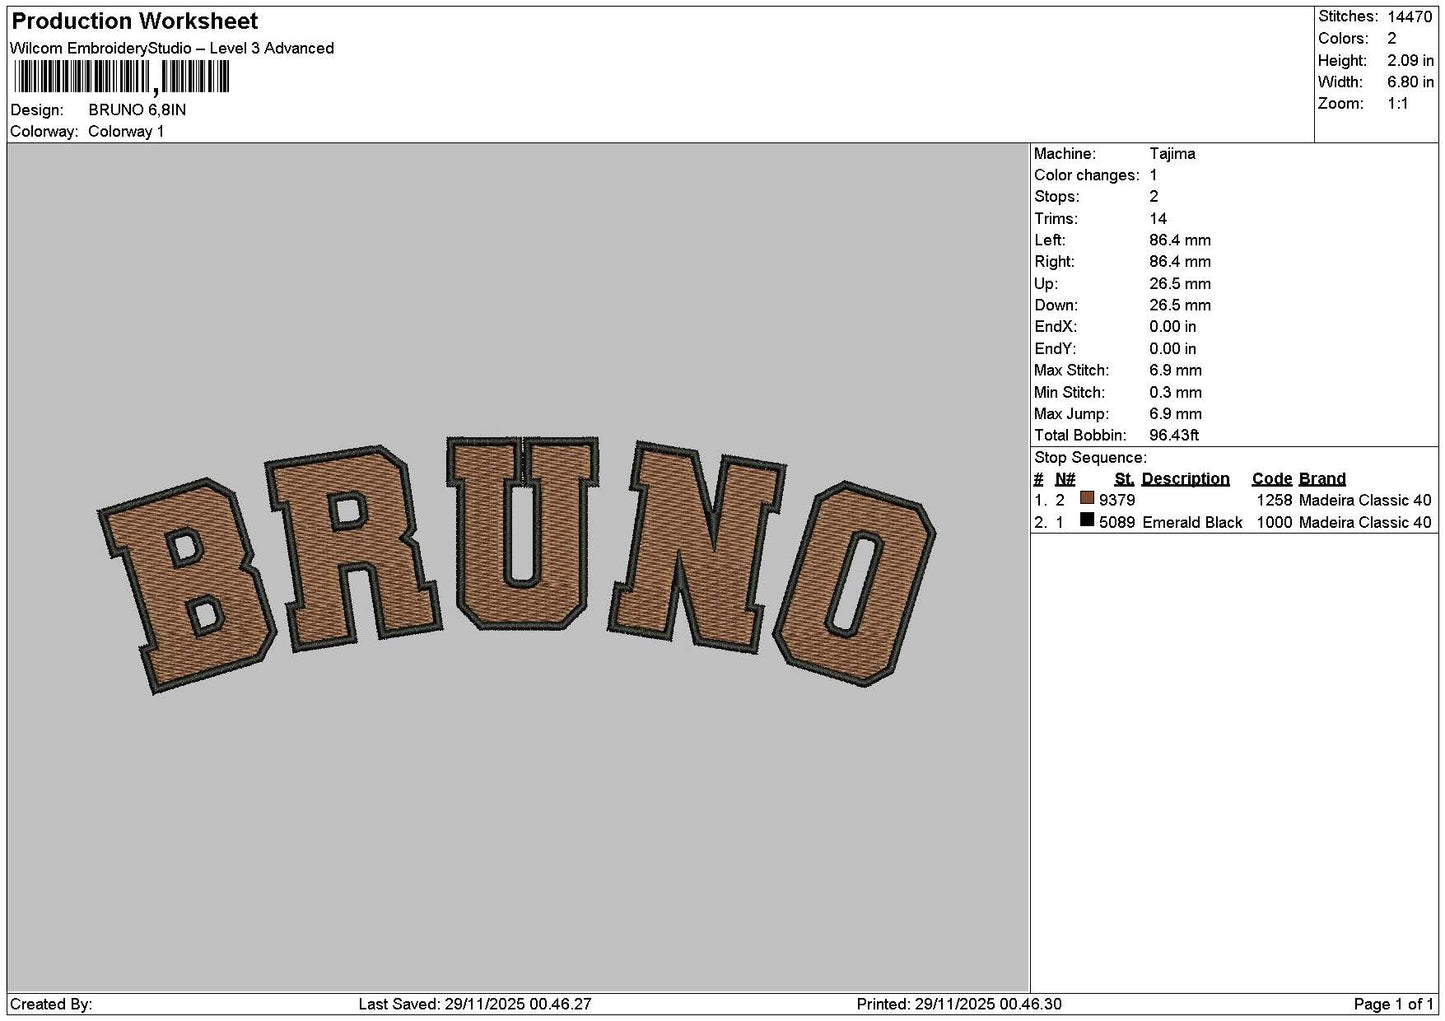
Task: Click the 'N#' column header
Action: [1065, 479]
